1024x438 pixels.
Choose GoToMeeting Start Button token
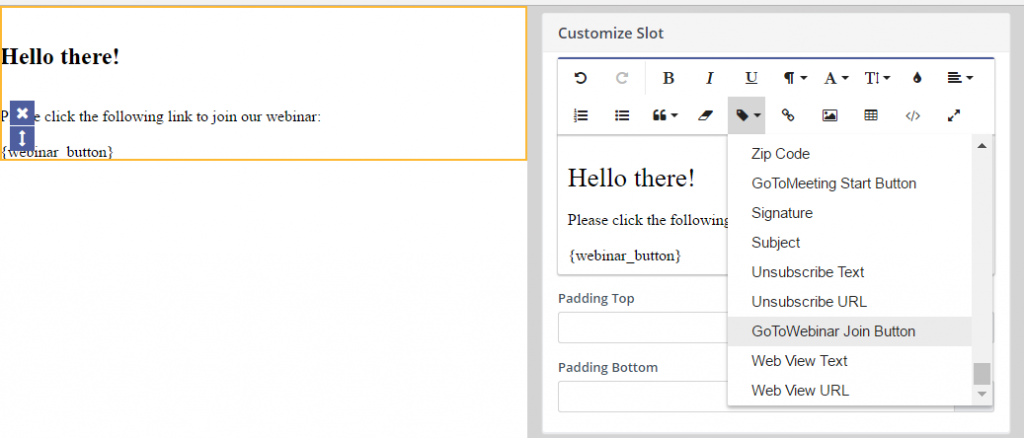click(x=833, y=183)
